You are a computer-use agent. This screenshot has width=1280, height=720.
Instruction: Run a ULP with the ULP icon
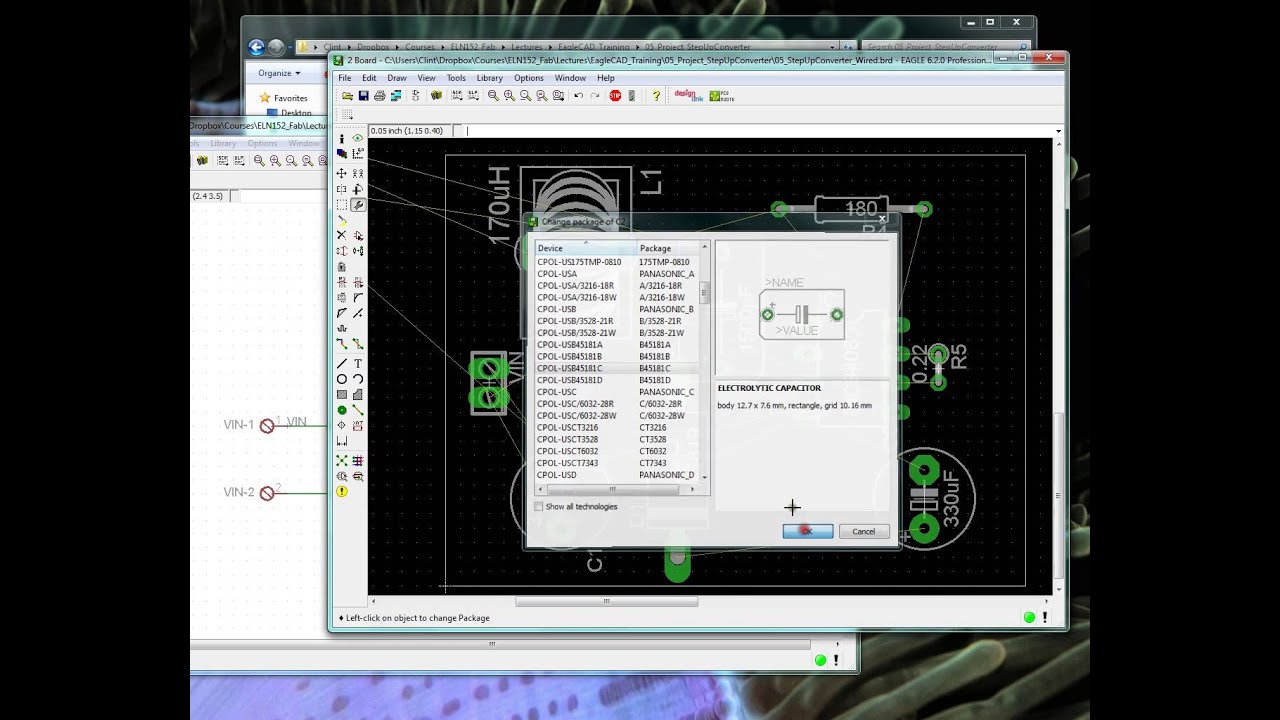(473, 96)
